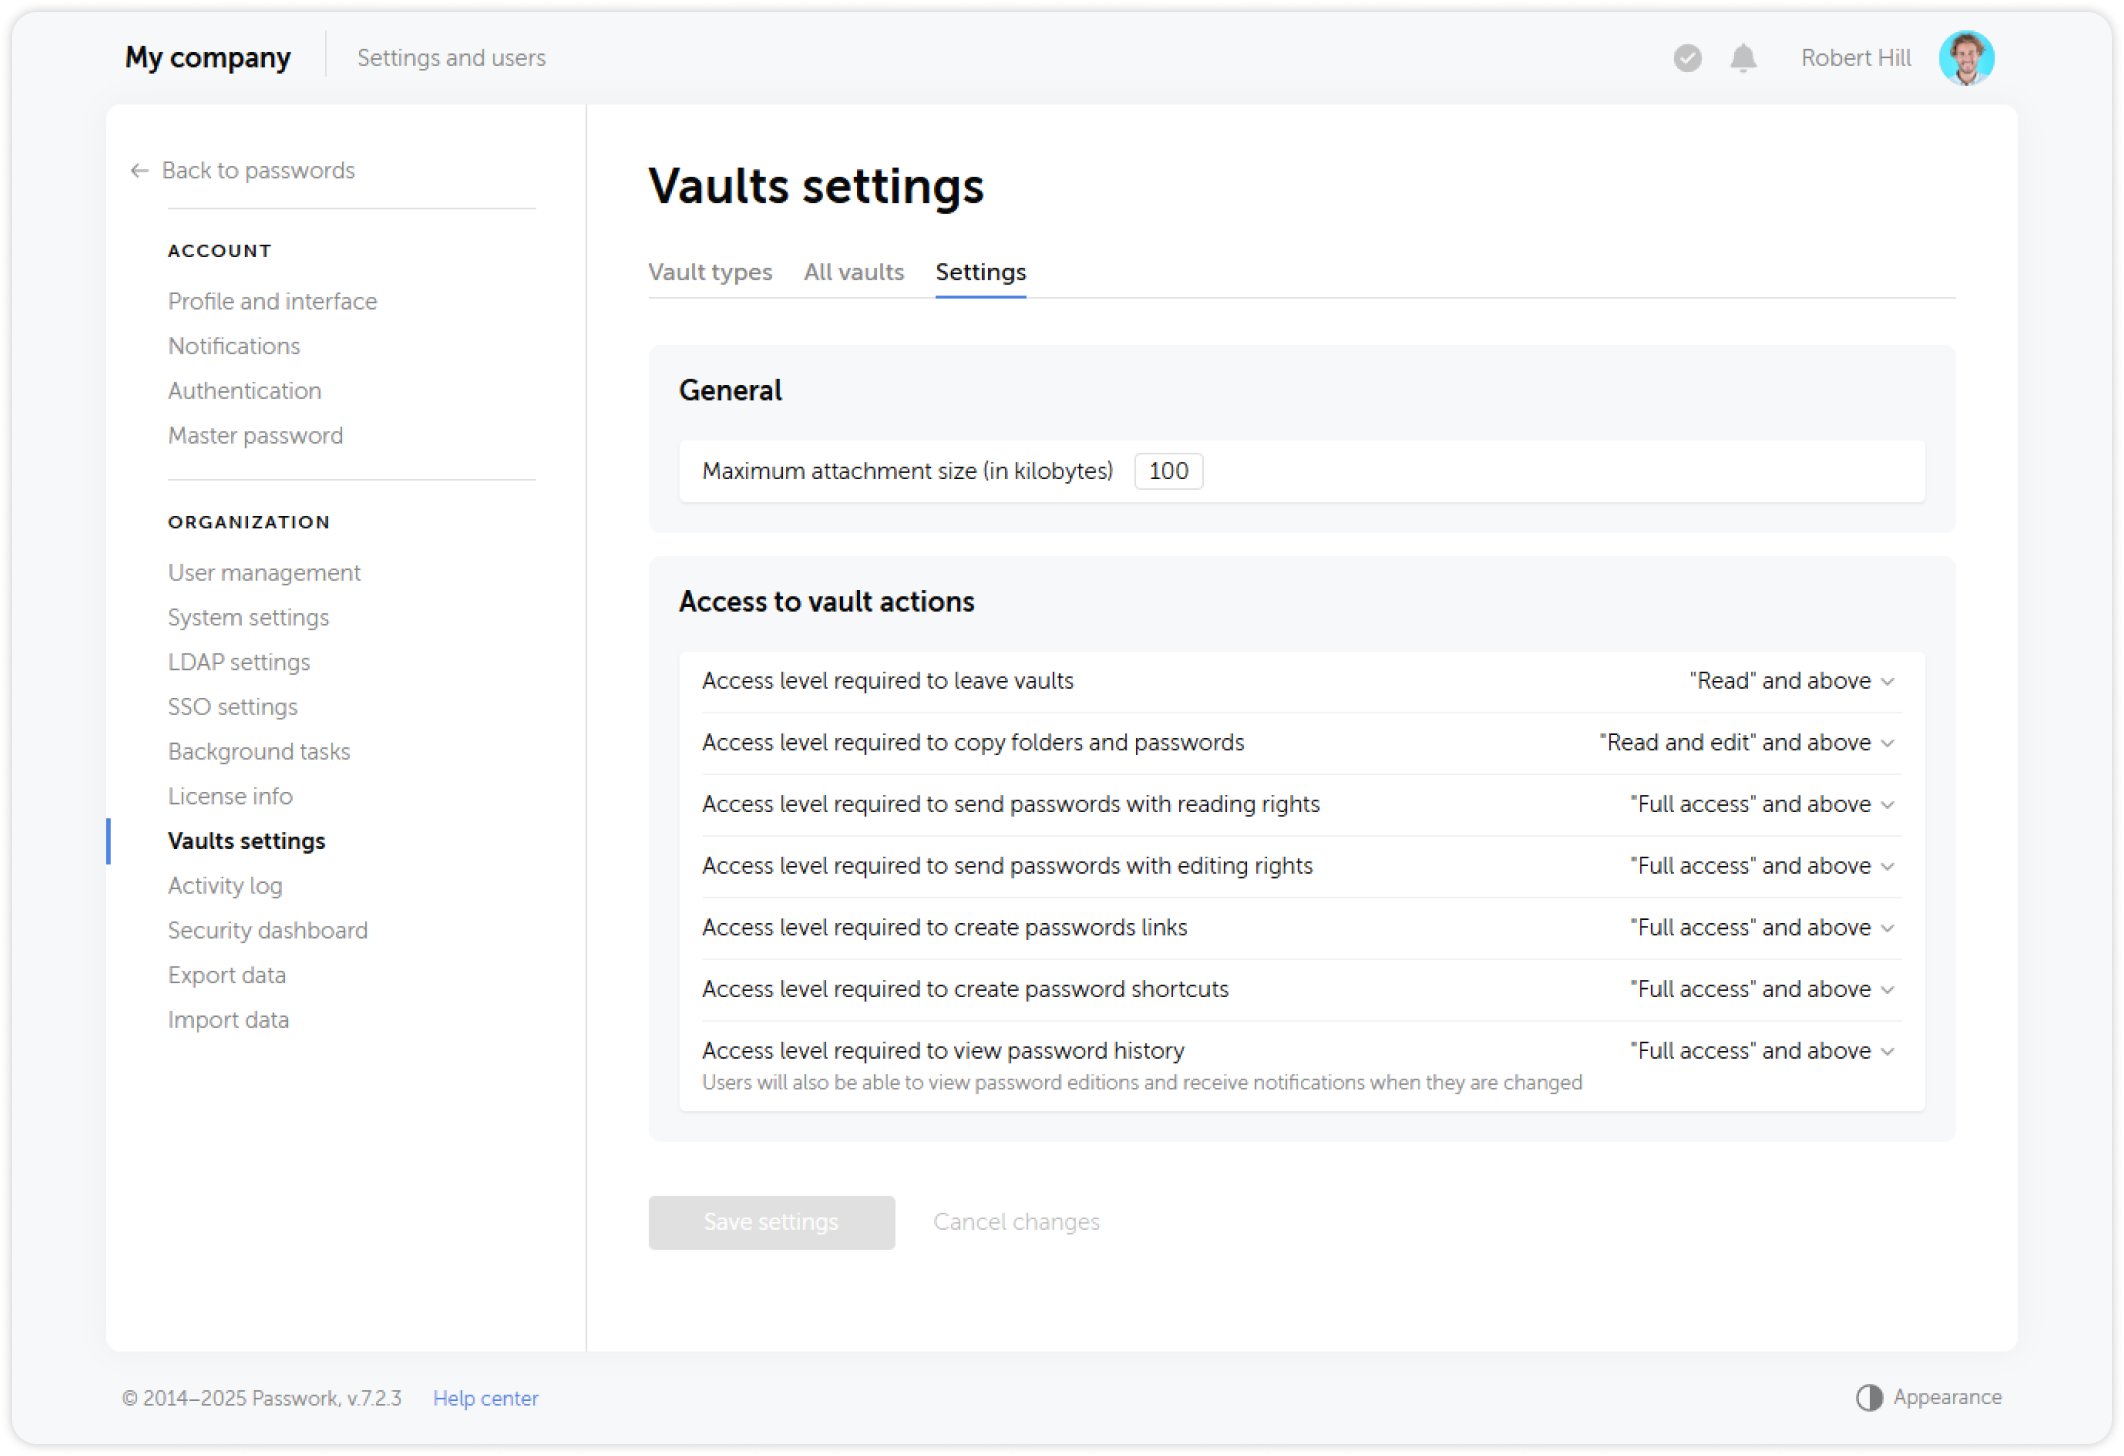Viewport: 2124px width, 1456px height.
Task: Open the All vaults tab
Action: (x=854, y=272)
